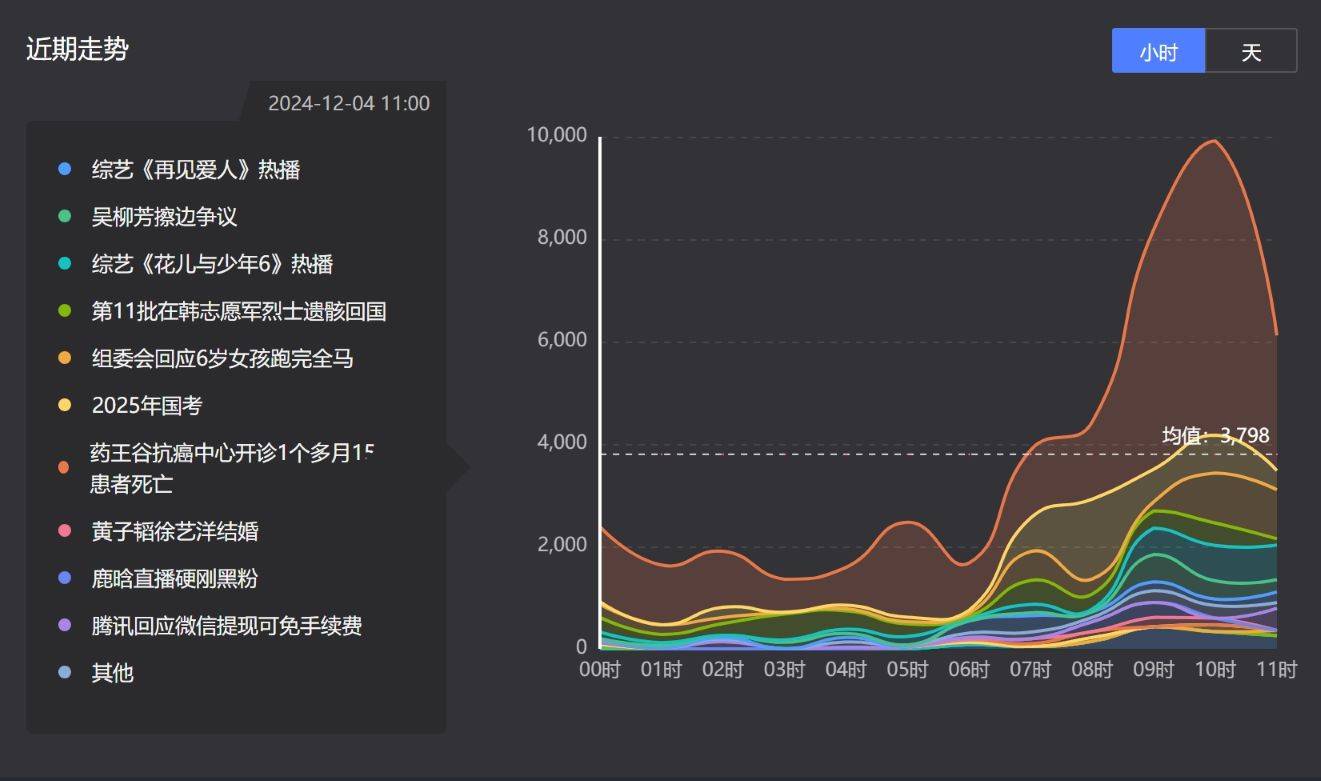Click the 10时 axis label
This screenshot has width=1321, height=781.
point(1215,670)
